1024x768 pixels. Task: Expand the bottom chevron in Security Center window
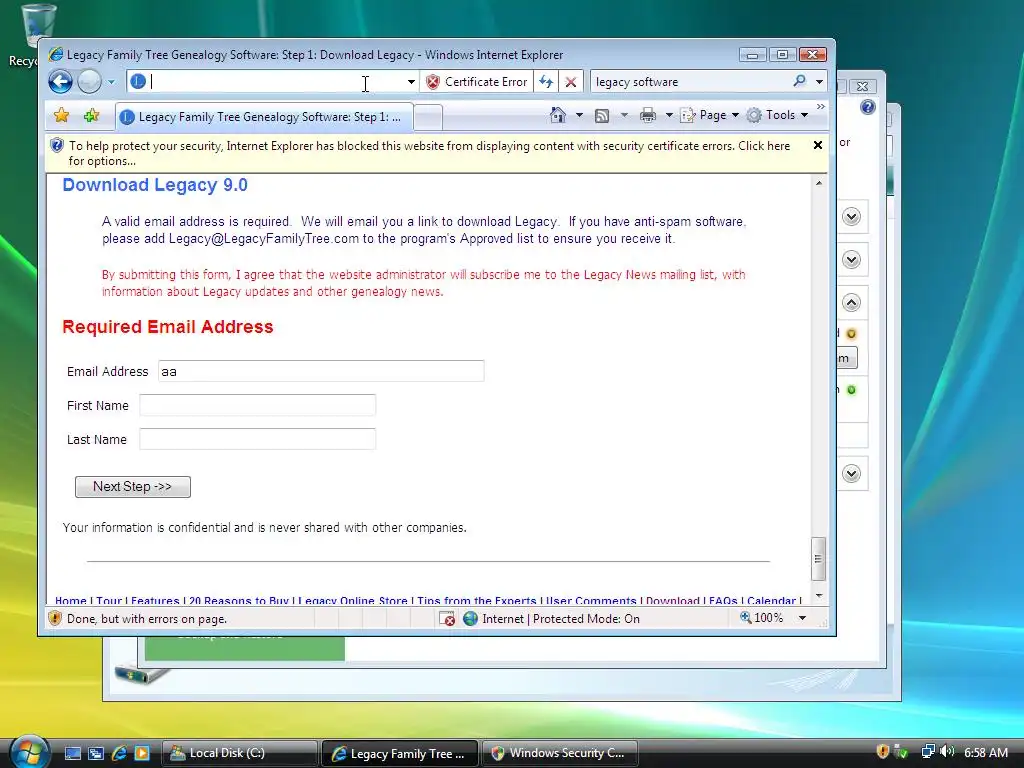tap(851, 473)
